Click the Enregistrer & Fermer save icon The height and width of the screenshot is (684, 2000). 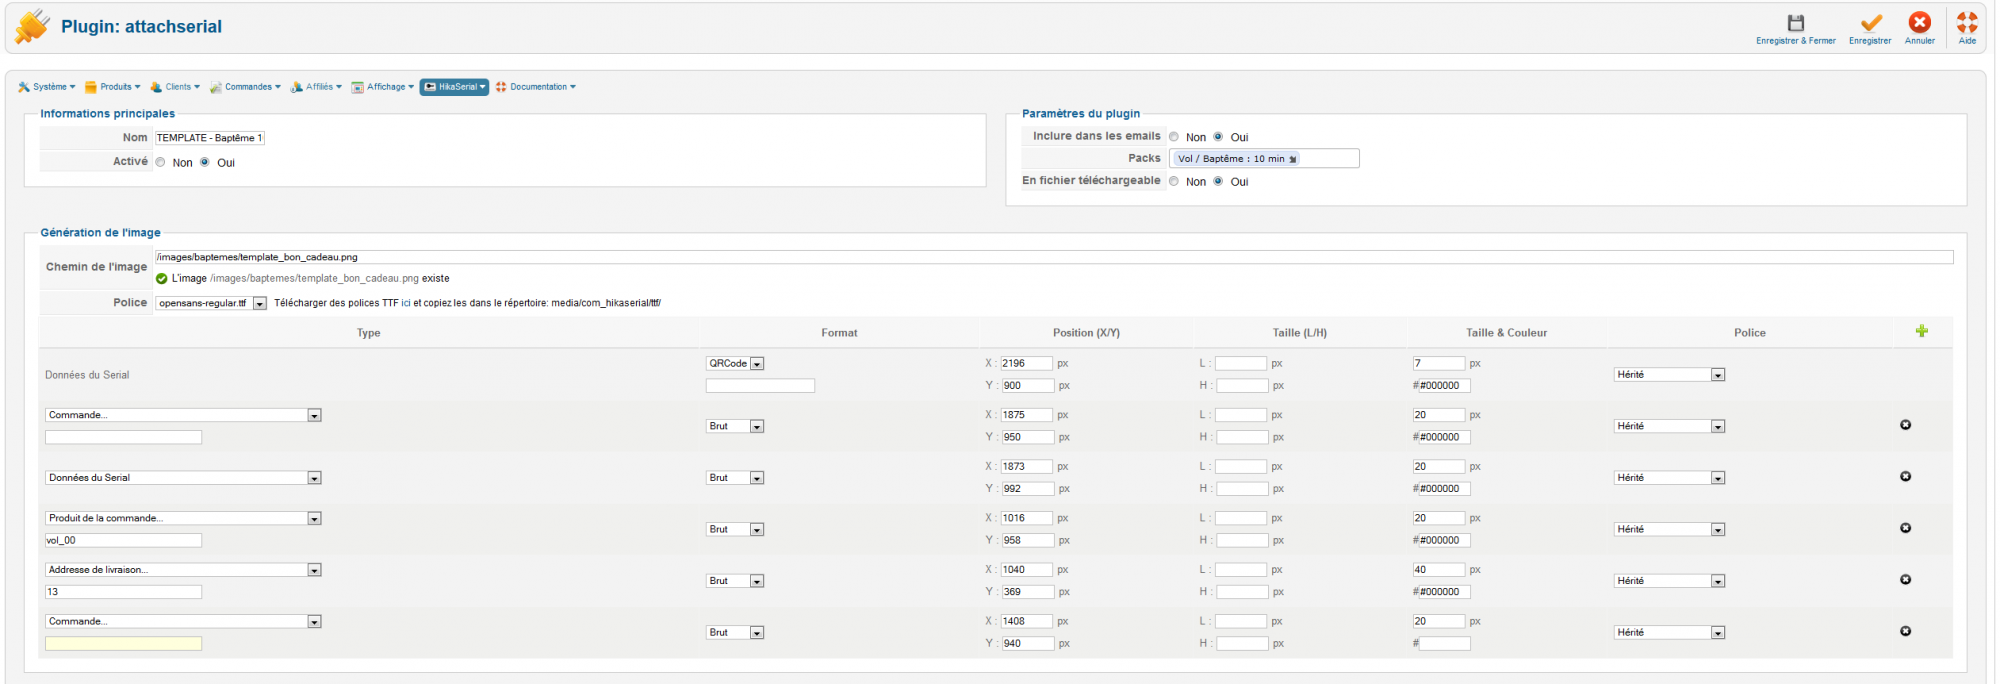point(1795,23)
